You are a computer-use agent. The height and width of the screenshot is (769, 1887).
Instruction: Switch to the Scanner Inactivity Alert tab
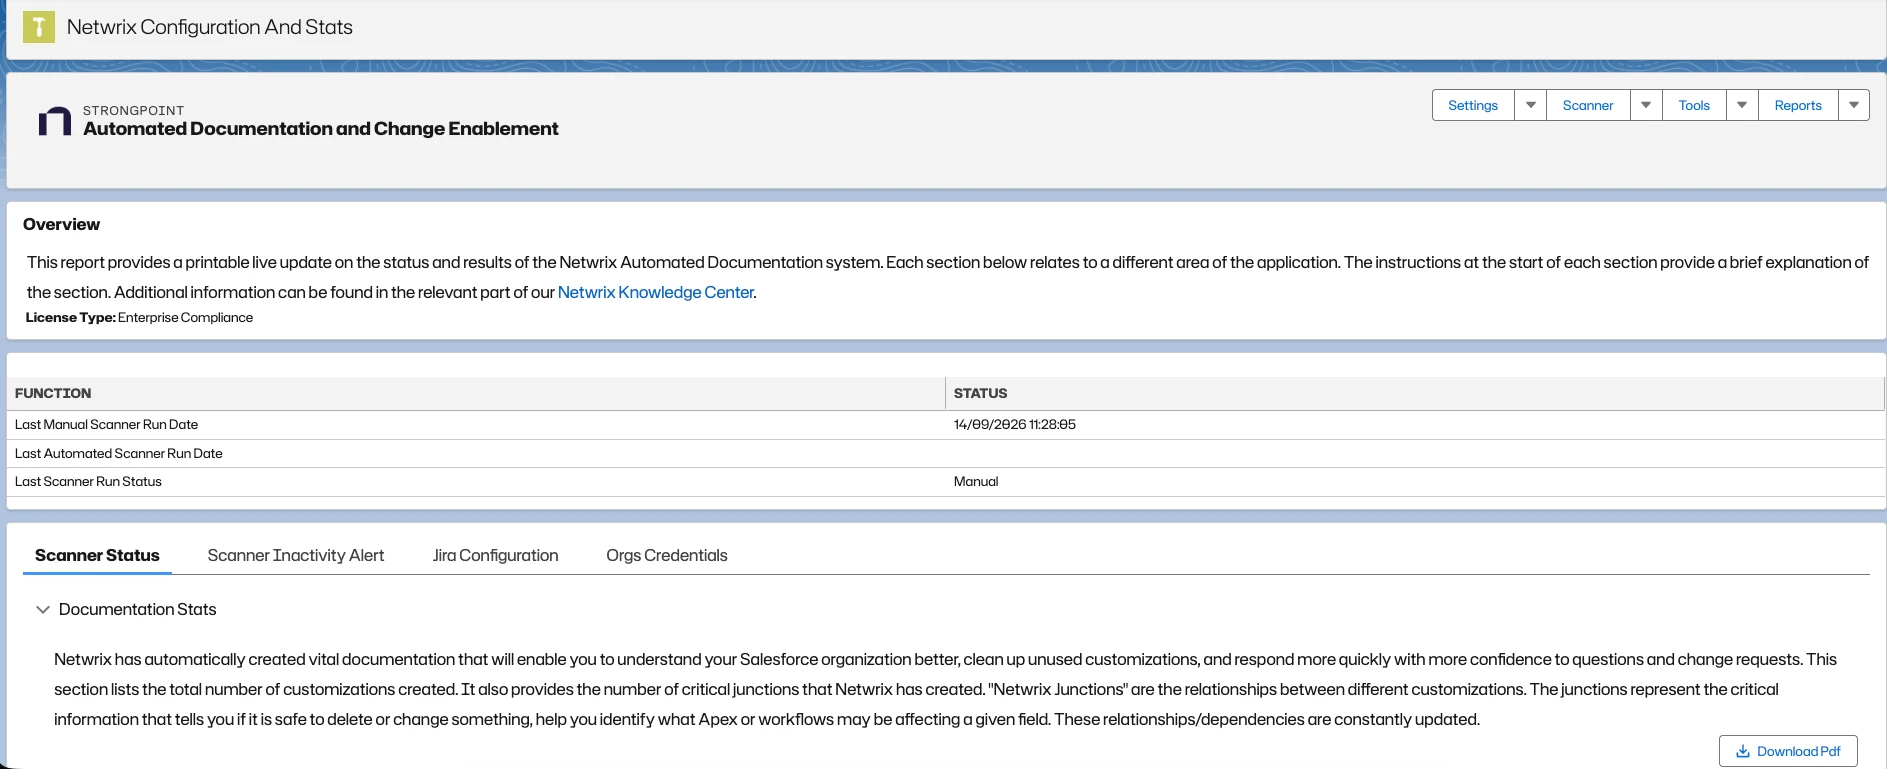pos(296,555)
